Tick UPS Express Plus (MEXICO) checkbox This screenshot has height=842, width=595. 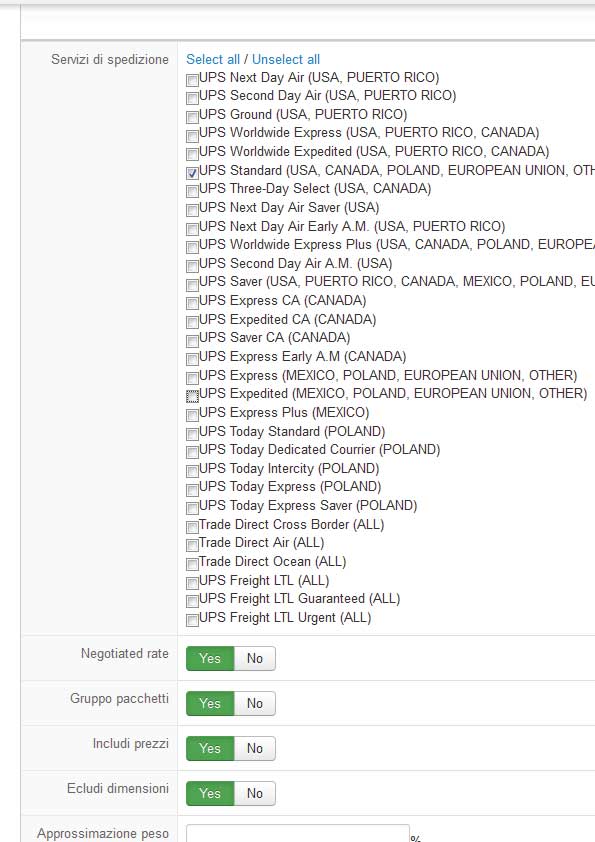pos(192,415)
